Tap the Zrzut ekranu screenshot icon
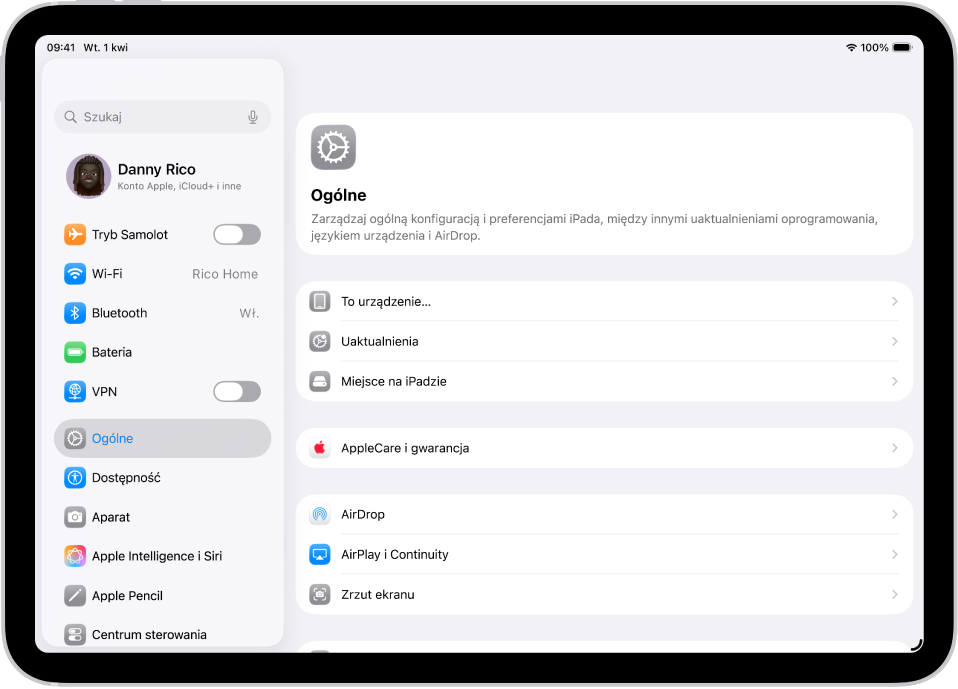The height and width of the screenshot is (689, 958). pyautogui.click(x=320, y=595)
